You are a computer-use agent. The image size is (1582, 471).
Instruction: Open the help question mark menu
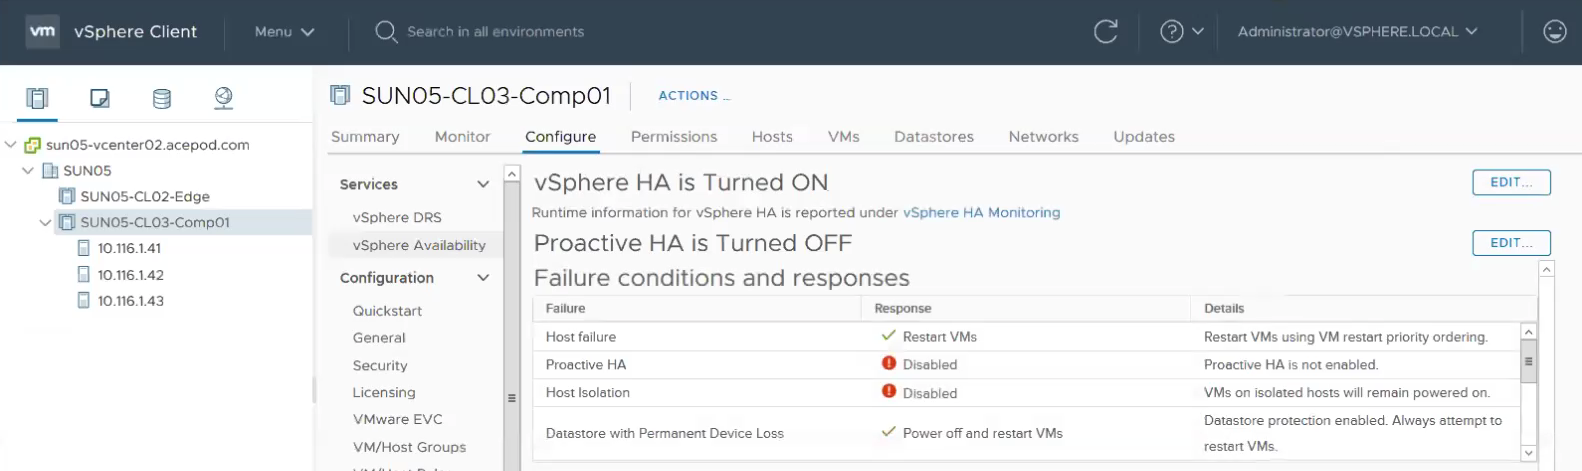1181,32
